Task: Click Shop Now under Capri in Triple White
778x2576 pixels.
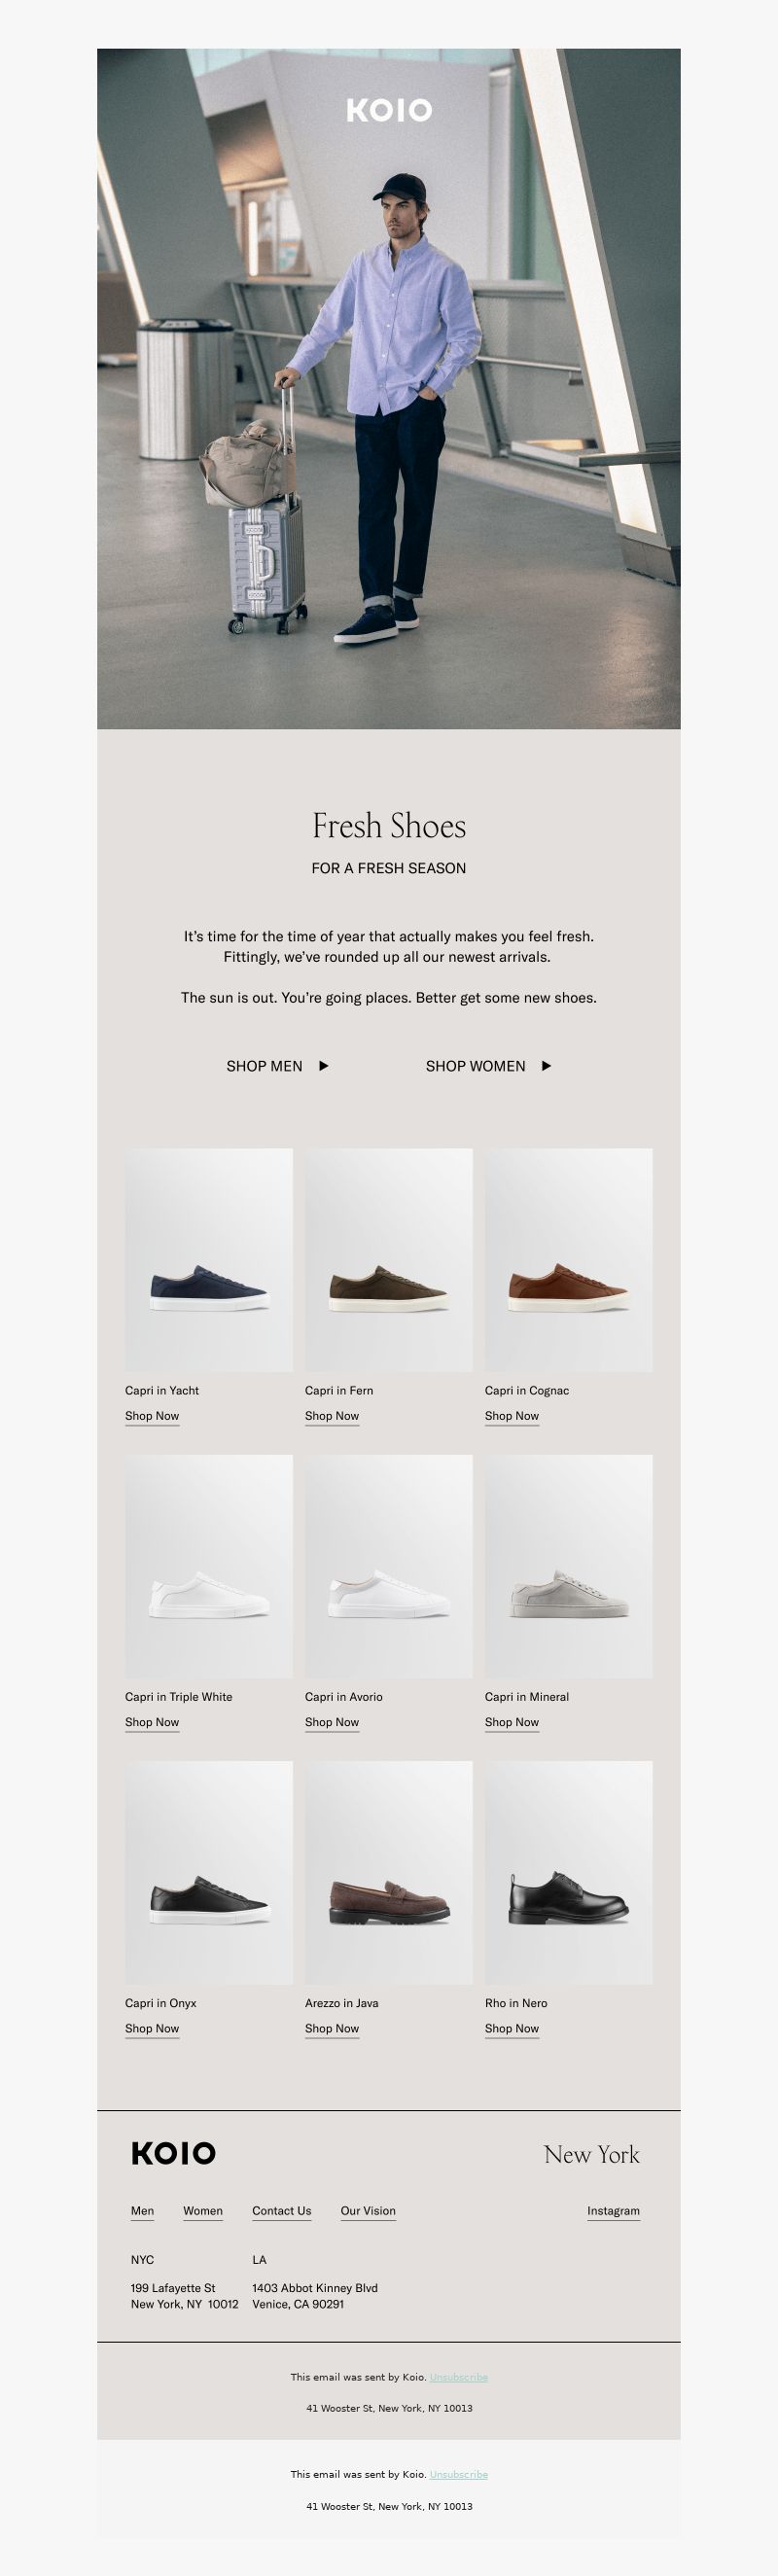Action: (x=152, y=1722)
